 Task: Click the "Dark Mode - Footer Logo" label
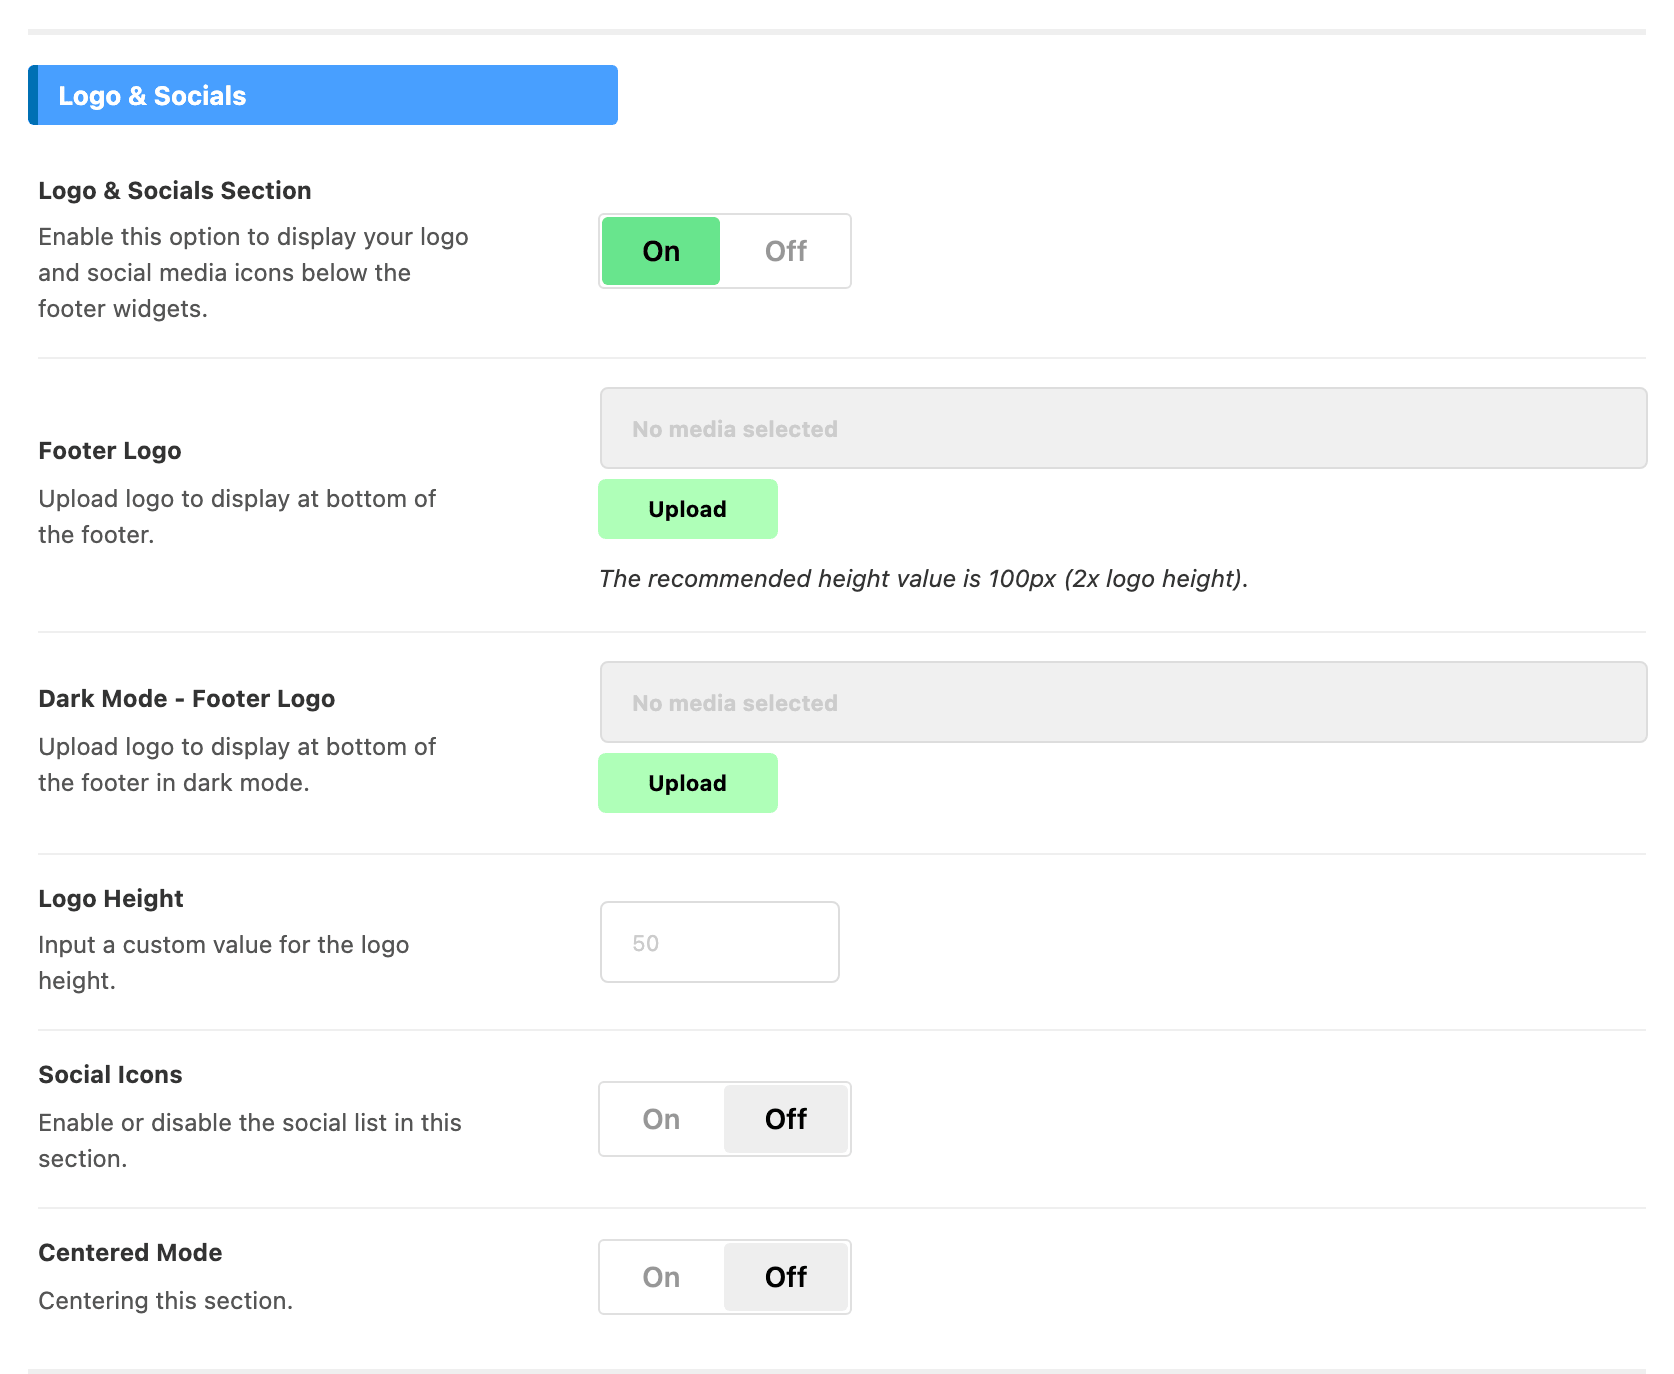point(187,699)
